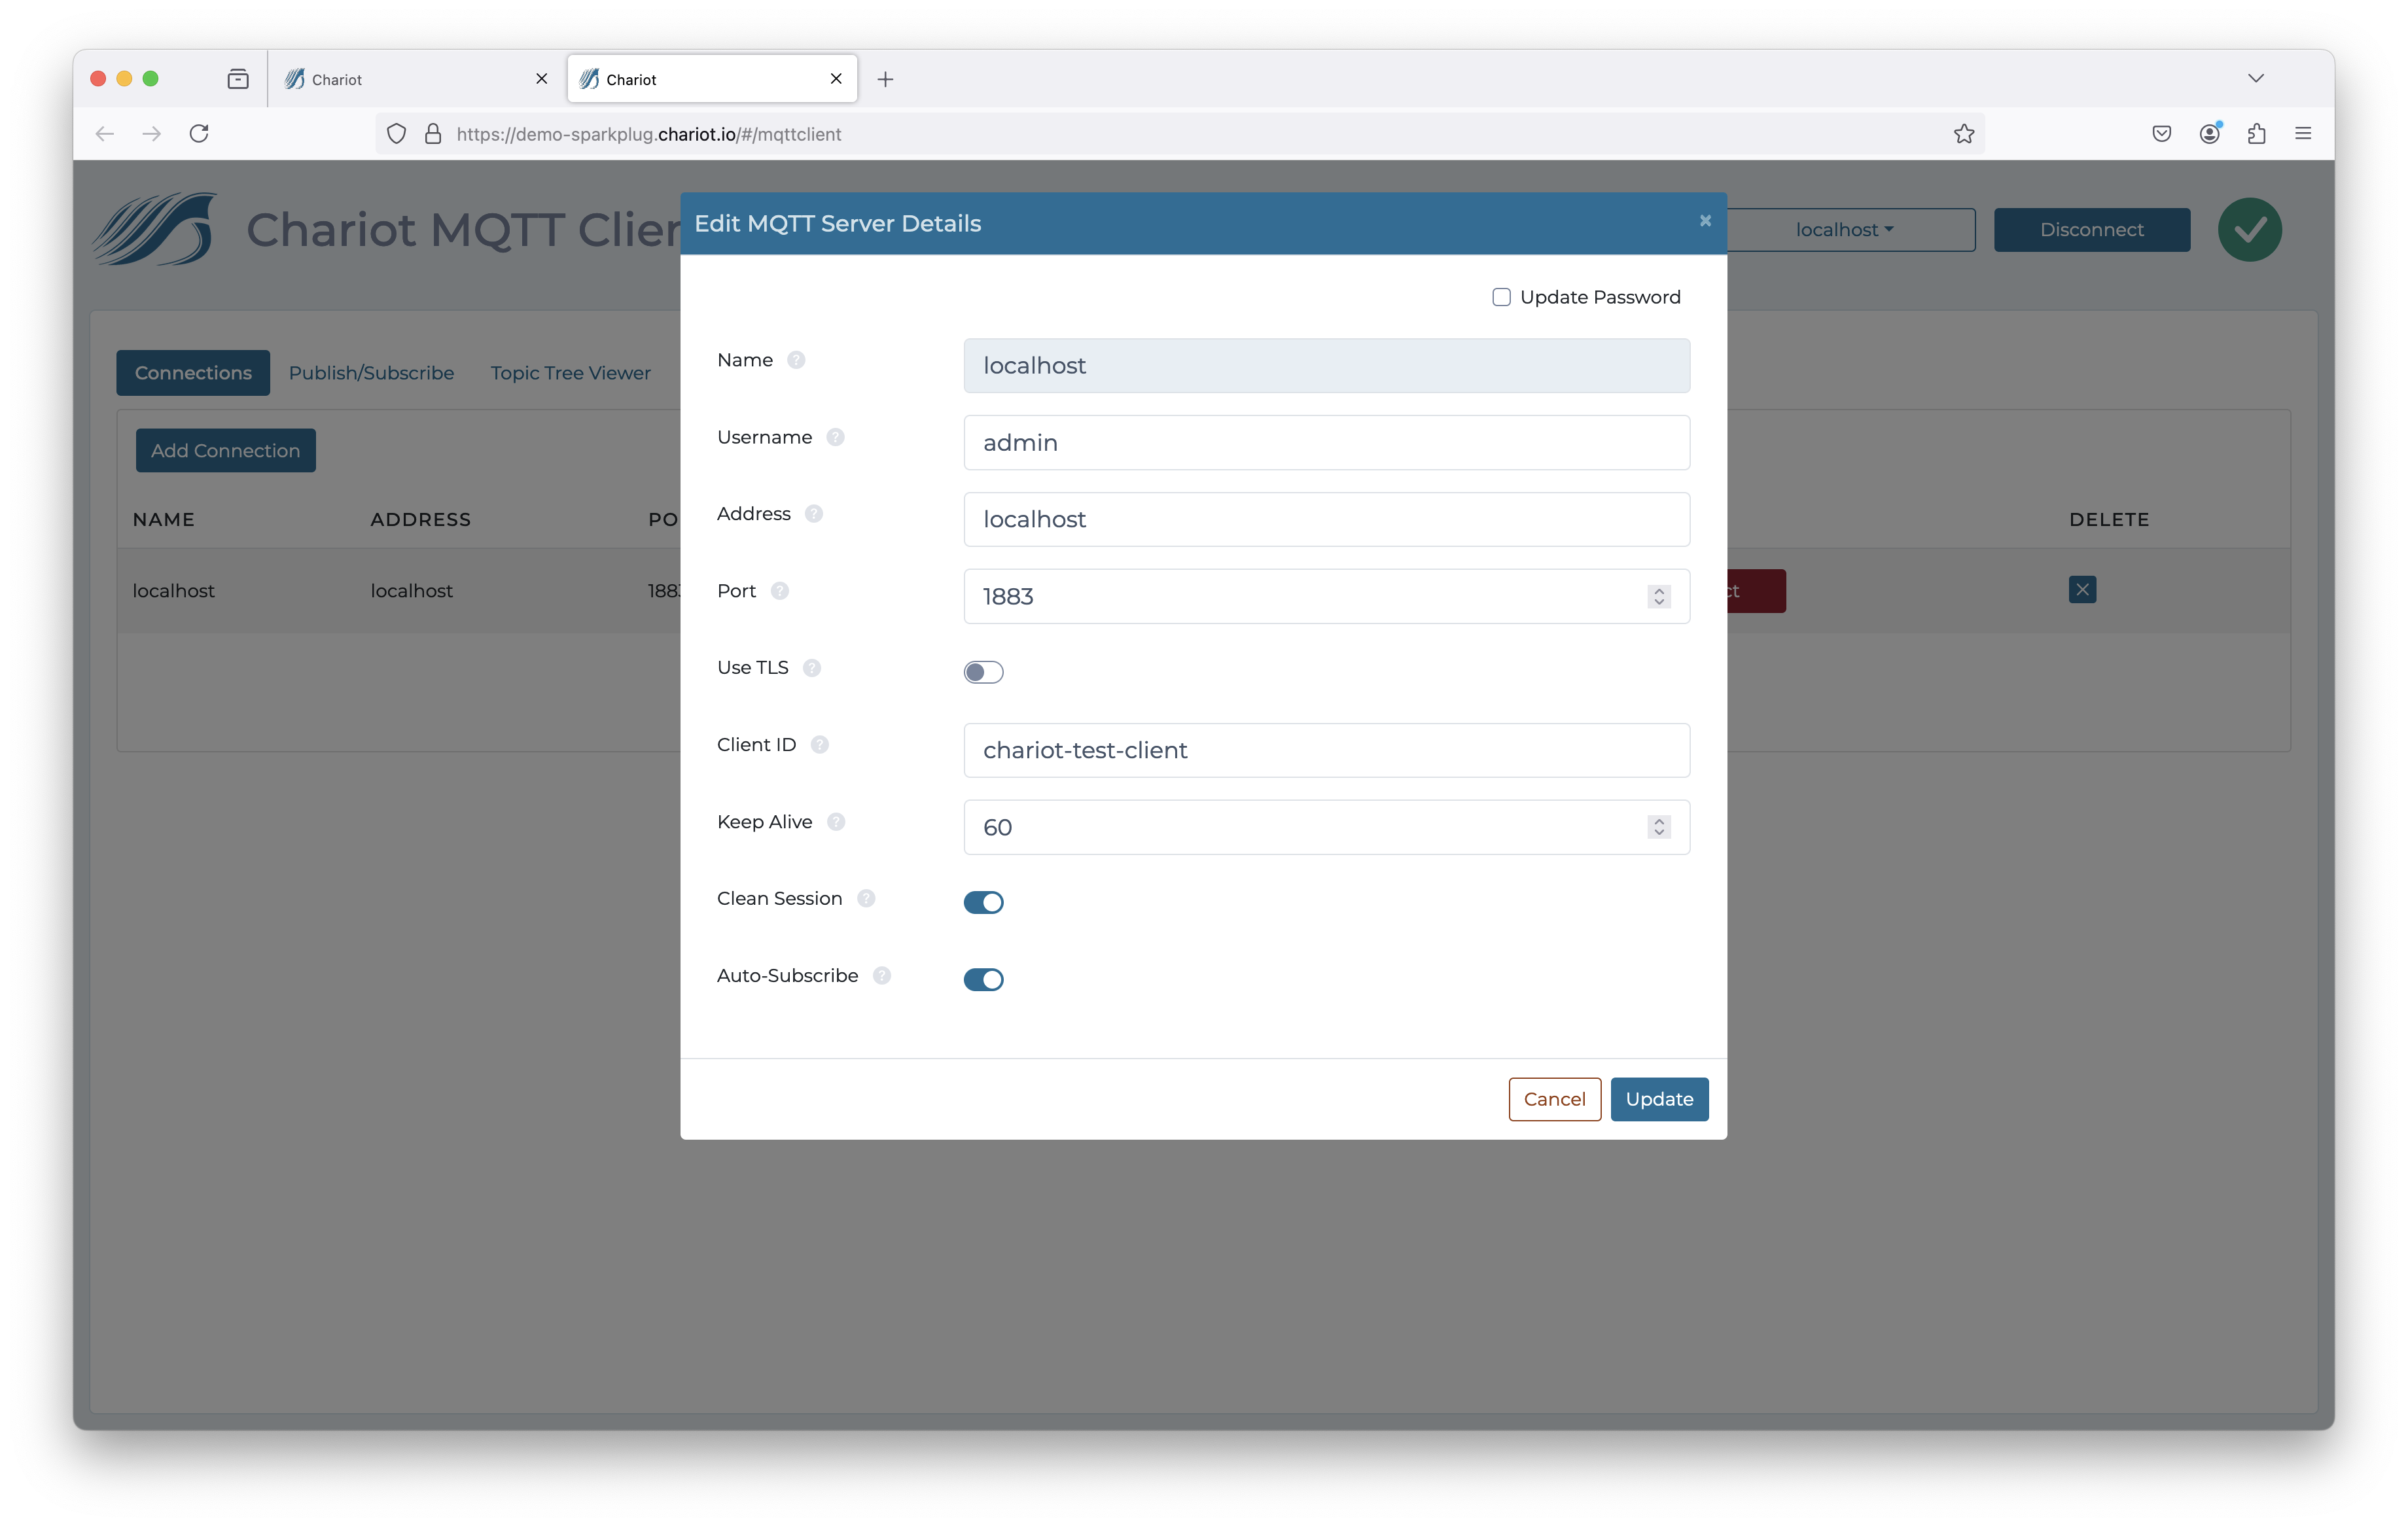The image size is (2408, 1527).
Task: Bookmark this page with the star icon
Action: pos(1964,134)
